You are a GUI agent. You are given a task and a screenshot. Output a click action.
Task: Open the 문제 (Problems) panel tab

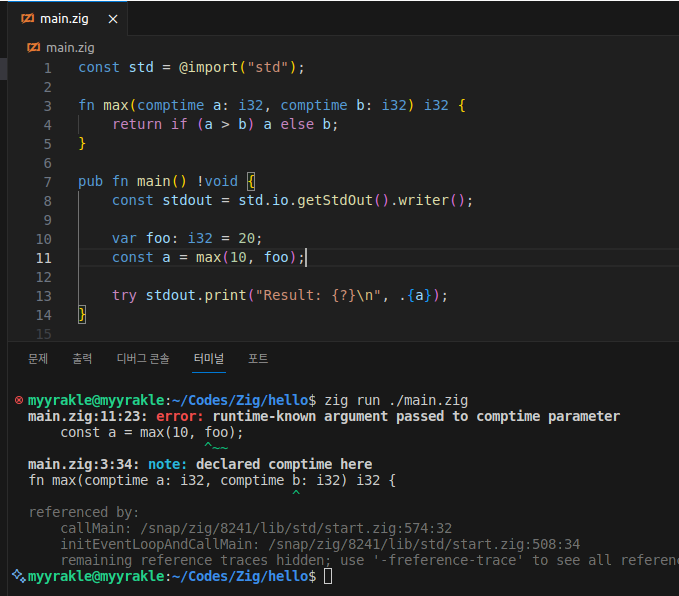tap(38, 358)
